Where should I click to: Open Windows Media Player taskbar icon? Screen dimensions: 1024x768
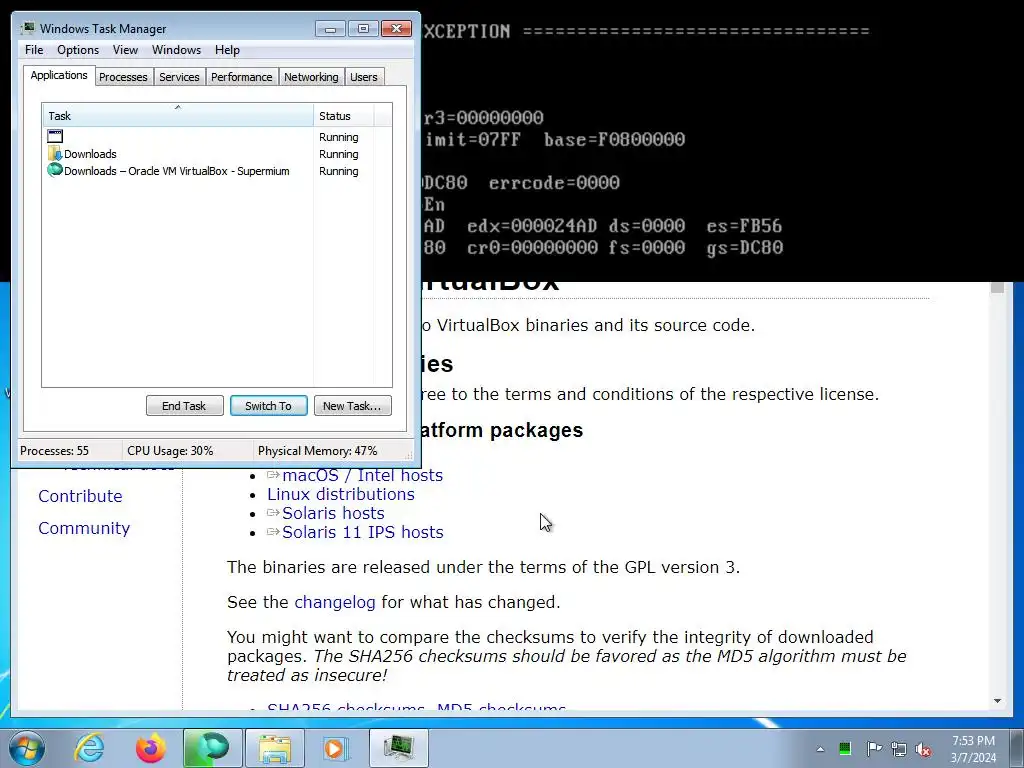click(336, 748)
